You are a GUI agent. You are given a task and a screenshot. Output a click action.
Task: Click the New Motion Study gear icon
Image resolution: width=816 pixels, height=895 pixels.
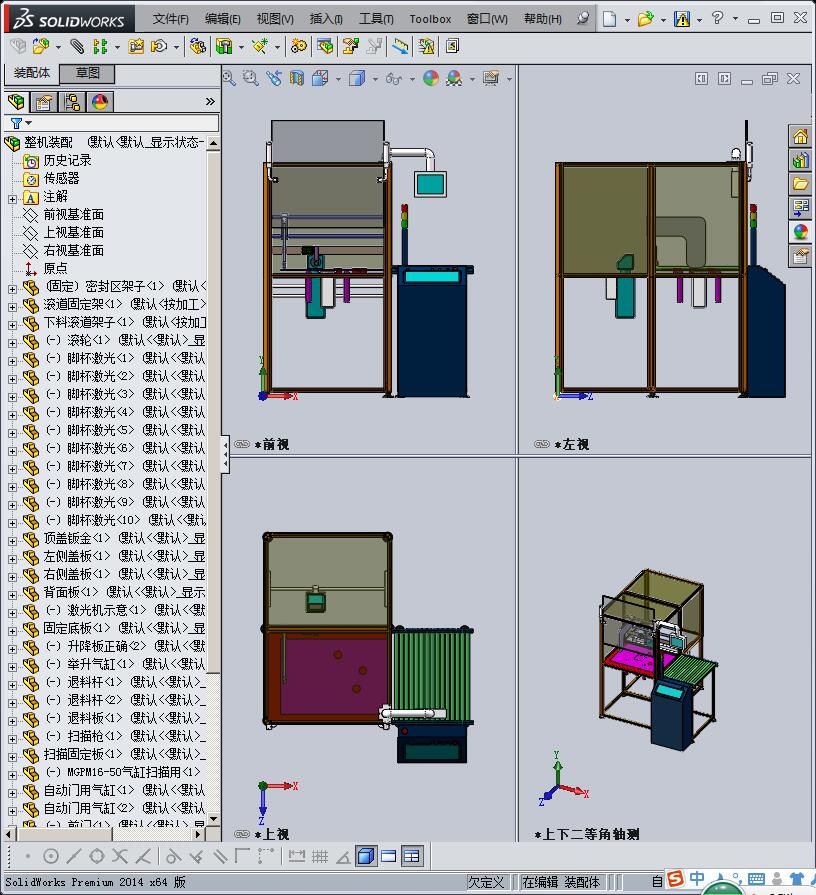click(298, 46)
